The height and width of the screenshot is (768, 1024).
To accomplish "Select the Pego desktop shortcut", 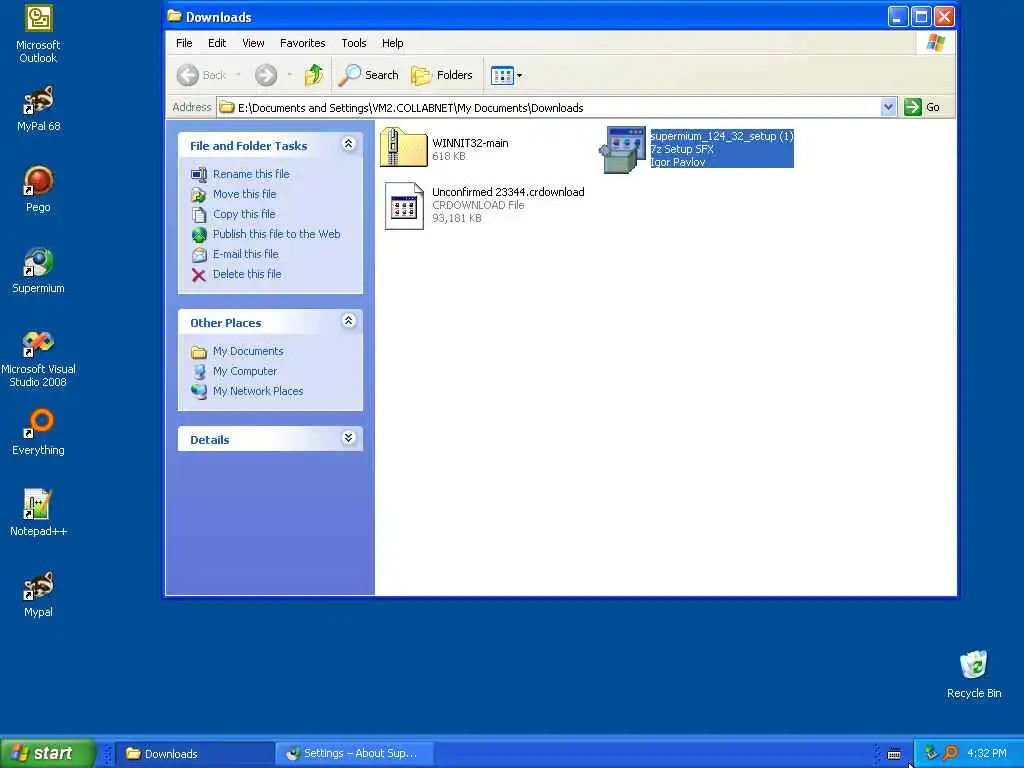I will click(x=38, y=189).
